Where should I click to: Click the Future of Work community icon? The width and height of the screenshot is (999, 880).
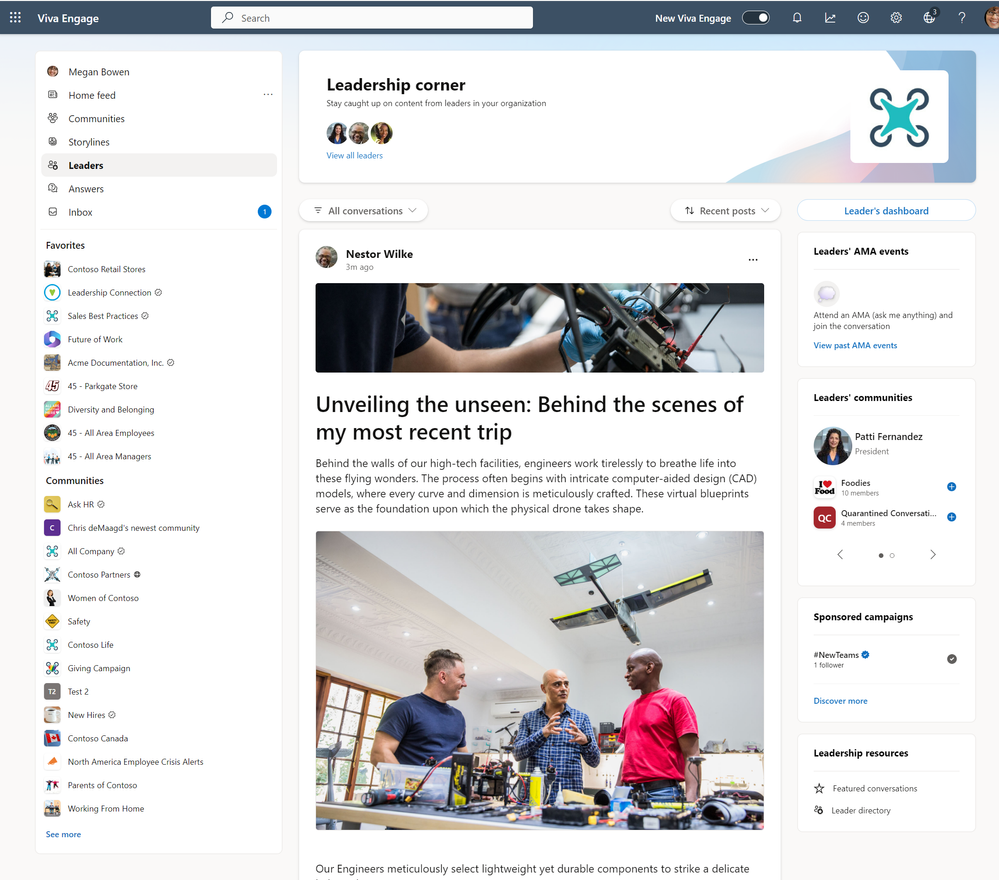click(x=52, y=339)
